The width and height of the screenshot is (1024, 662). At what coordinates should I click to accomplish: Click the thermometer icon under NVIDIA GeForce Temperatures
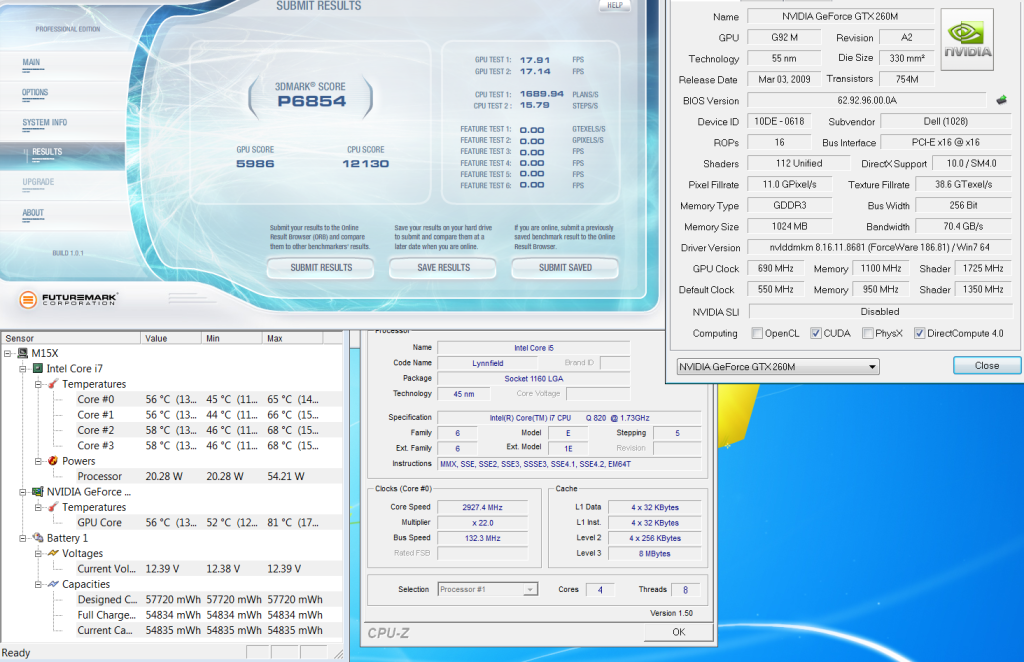click(54, 507)
